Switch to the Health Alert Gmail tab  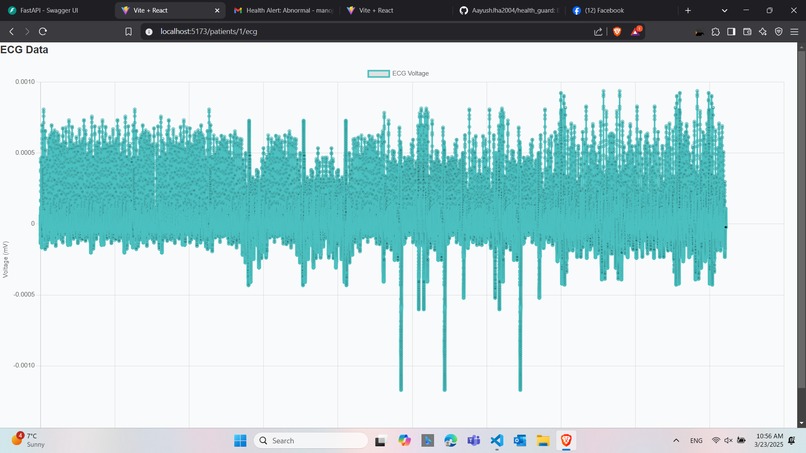[x=283, y=10]
